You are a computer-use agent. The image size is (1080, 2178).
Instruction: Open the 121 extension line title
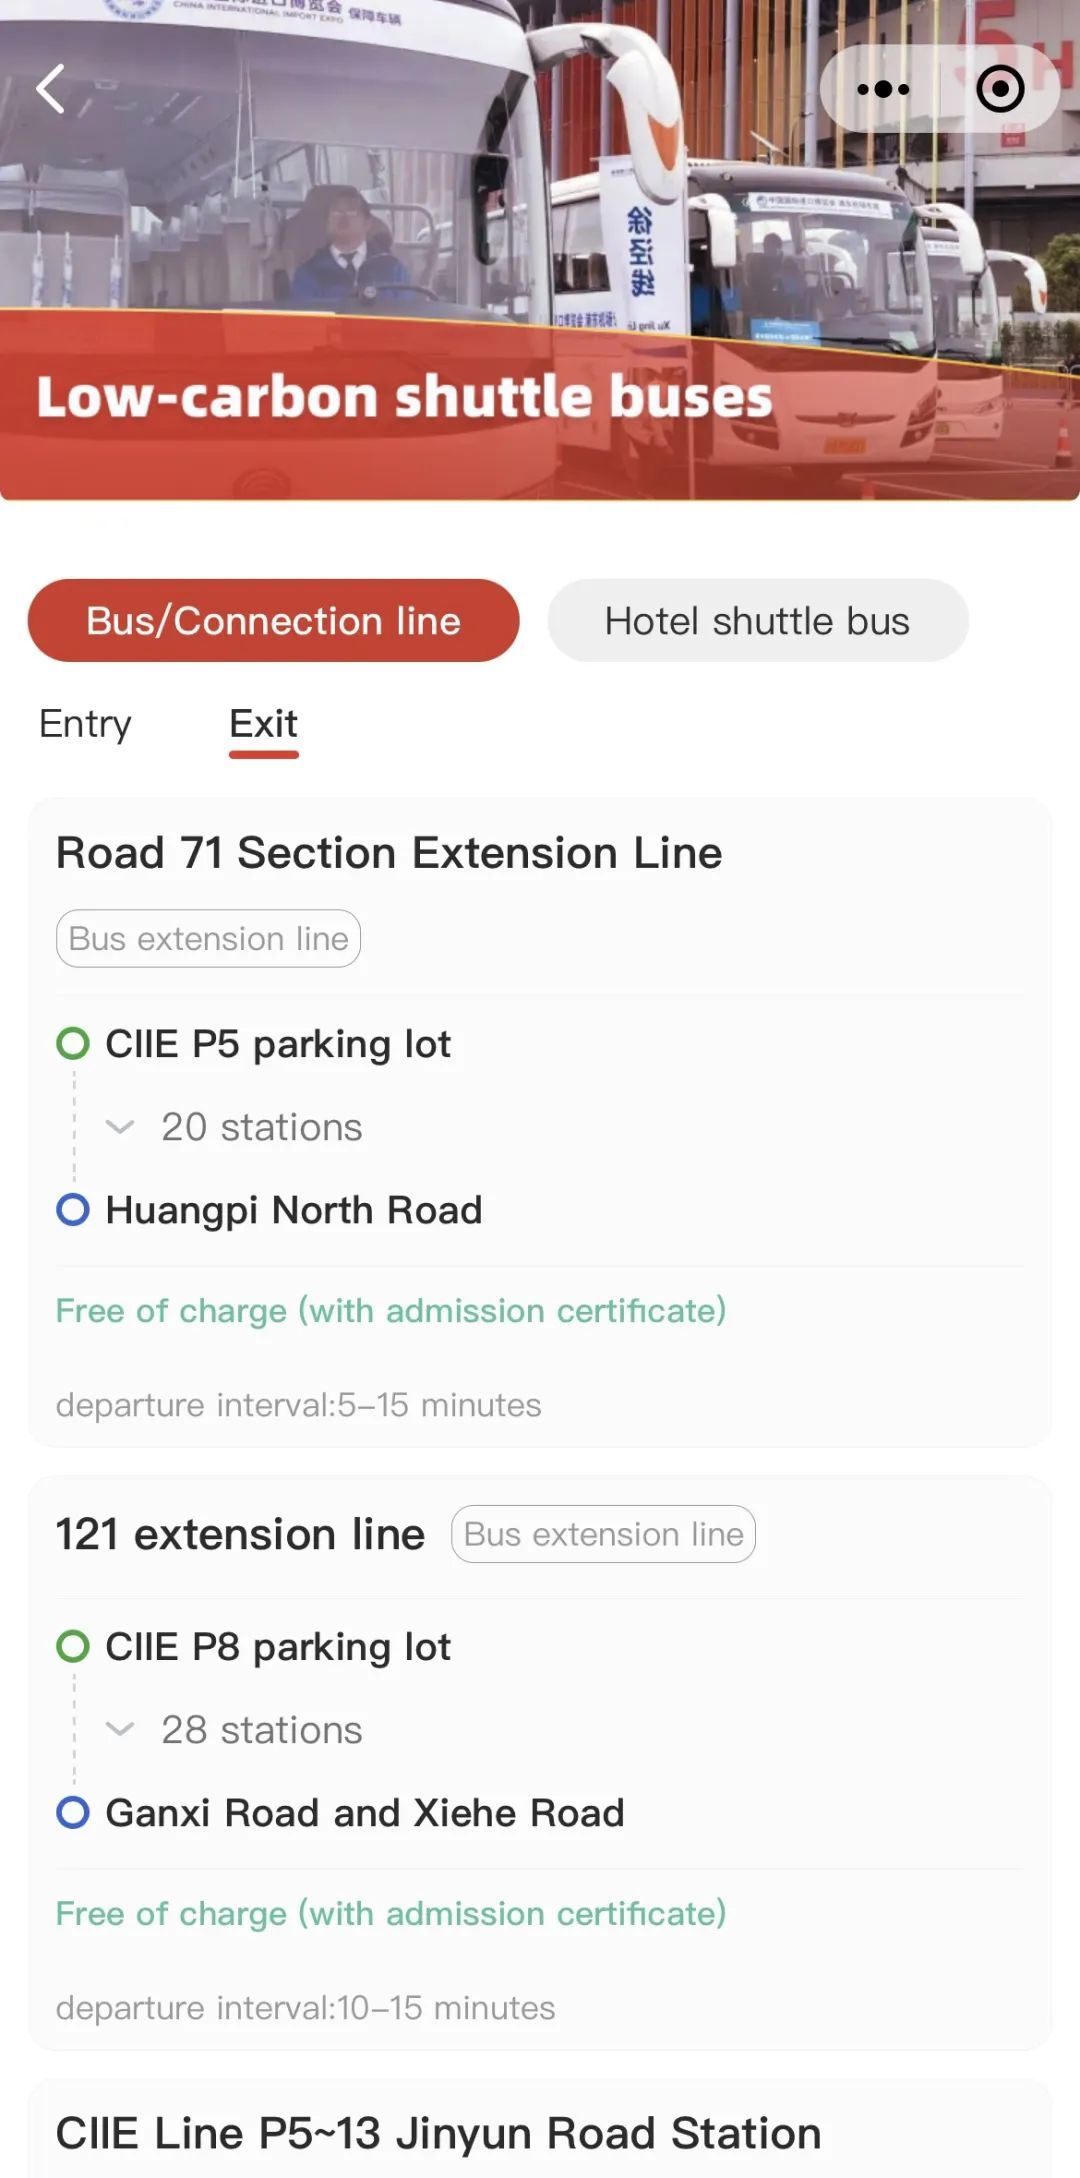(240, 1534)
